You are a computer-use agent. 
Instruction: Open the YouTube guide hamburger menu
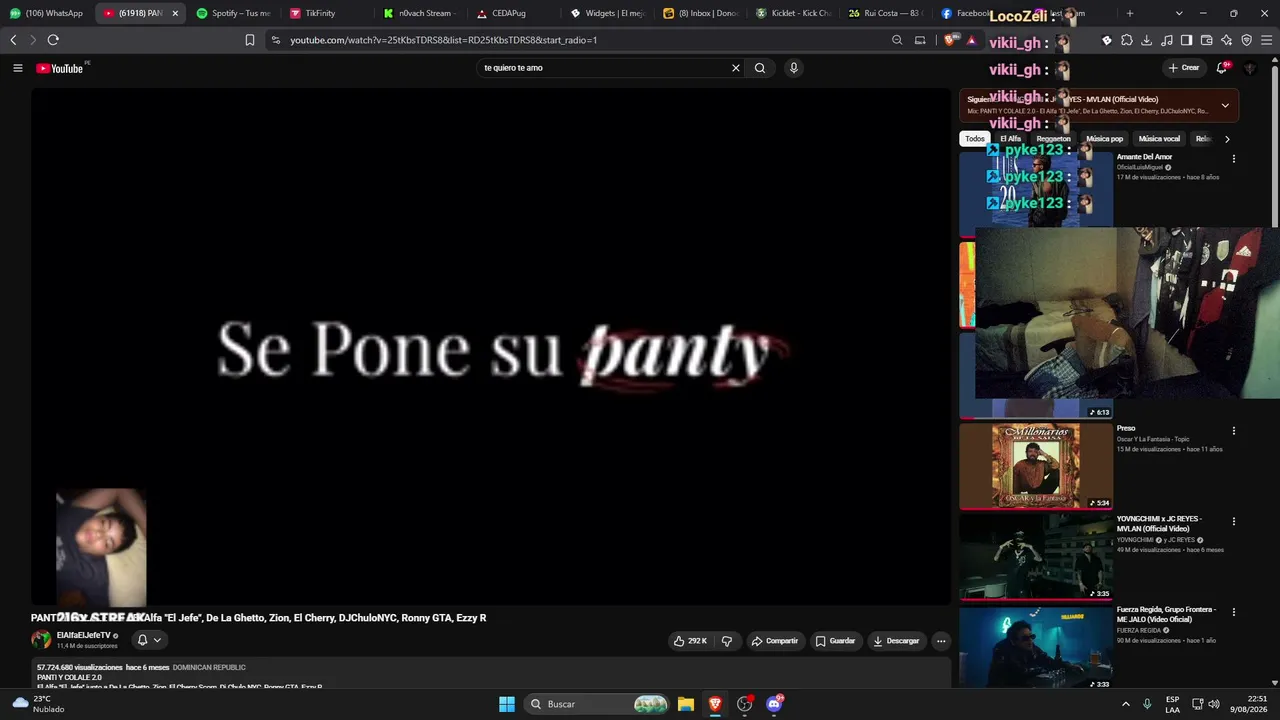pos(17,68)
